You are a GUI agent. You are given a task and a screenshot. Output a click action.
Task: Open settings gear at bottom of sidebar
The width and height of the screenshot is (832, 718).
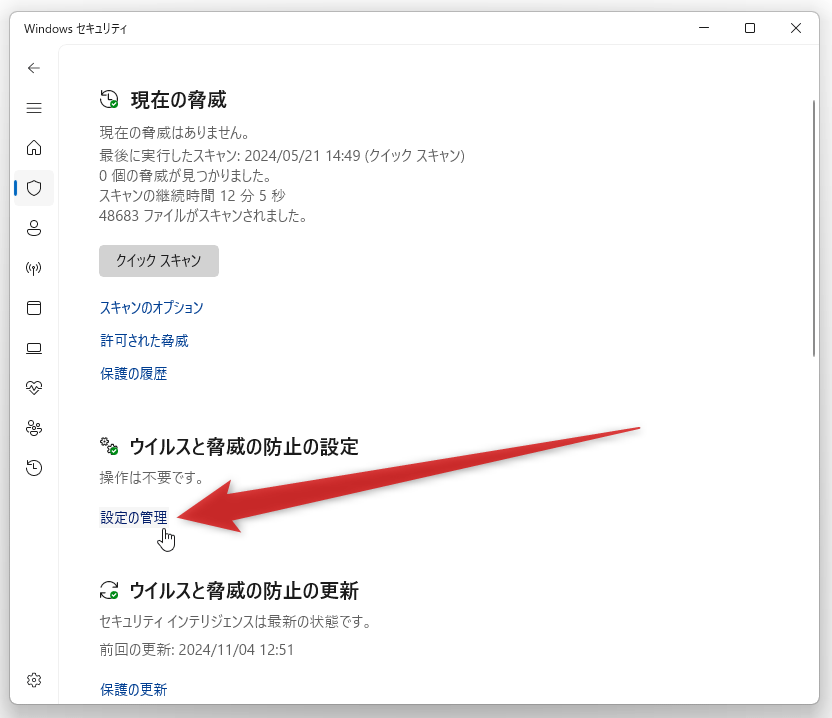[34, 680]
